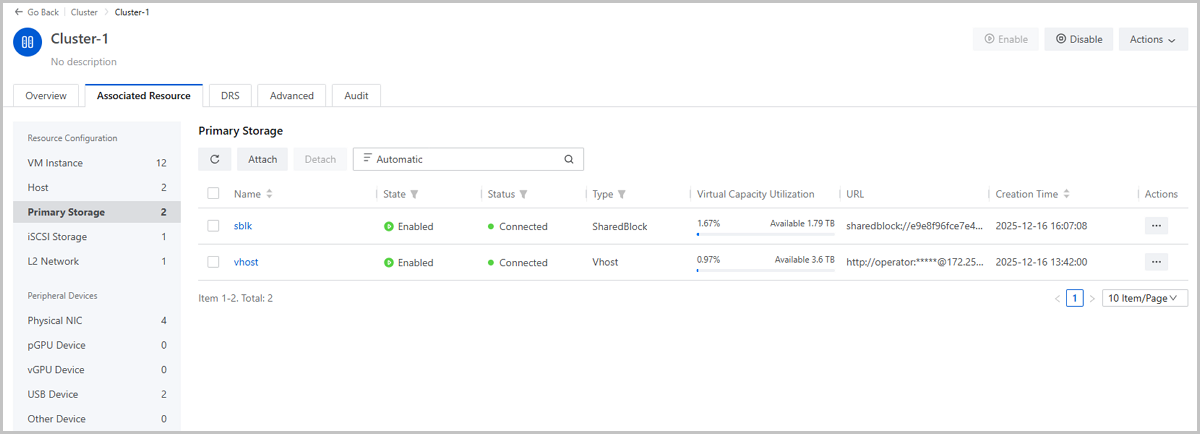This screenshot has height=434, width=1200.
Task: Sort by Name column sort icon
Action: 269,194
